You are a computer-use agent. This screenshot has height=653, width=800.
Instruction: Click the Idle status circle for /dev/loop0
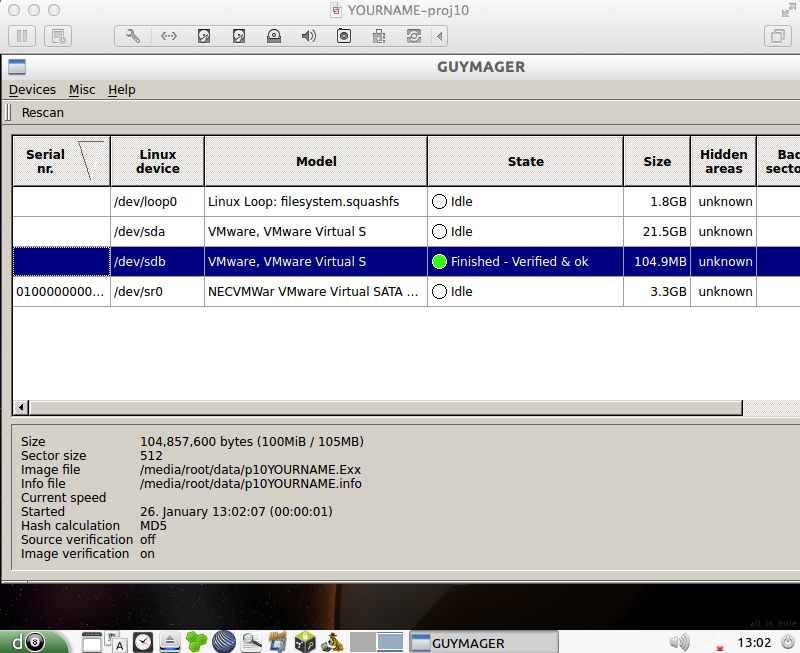coord(439,202)
